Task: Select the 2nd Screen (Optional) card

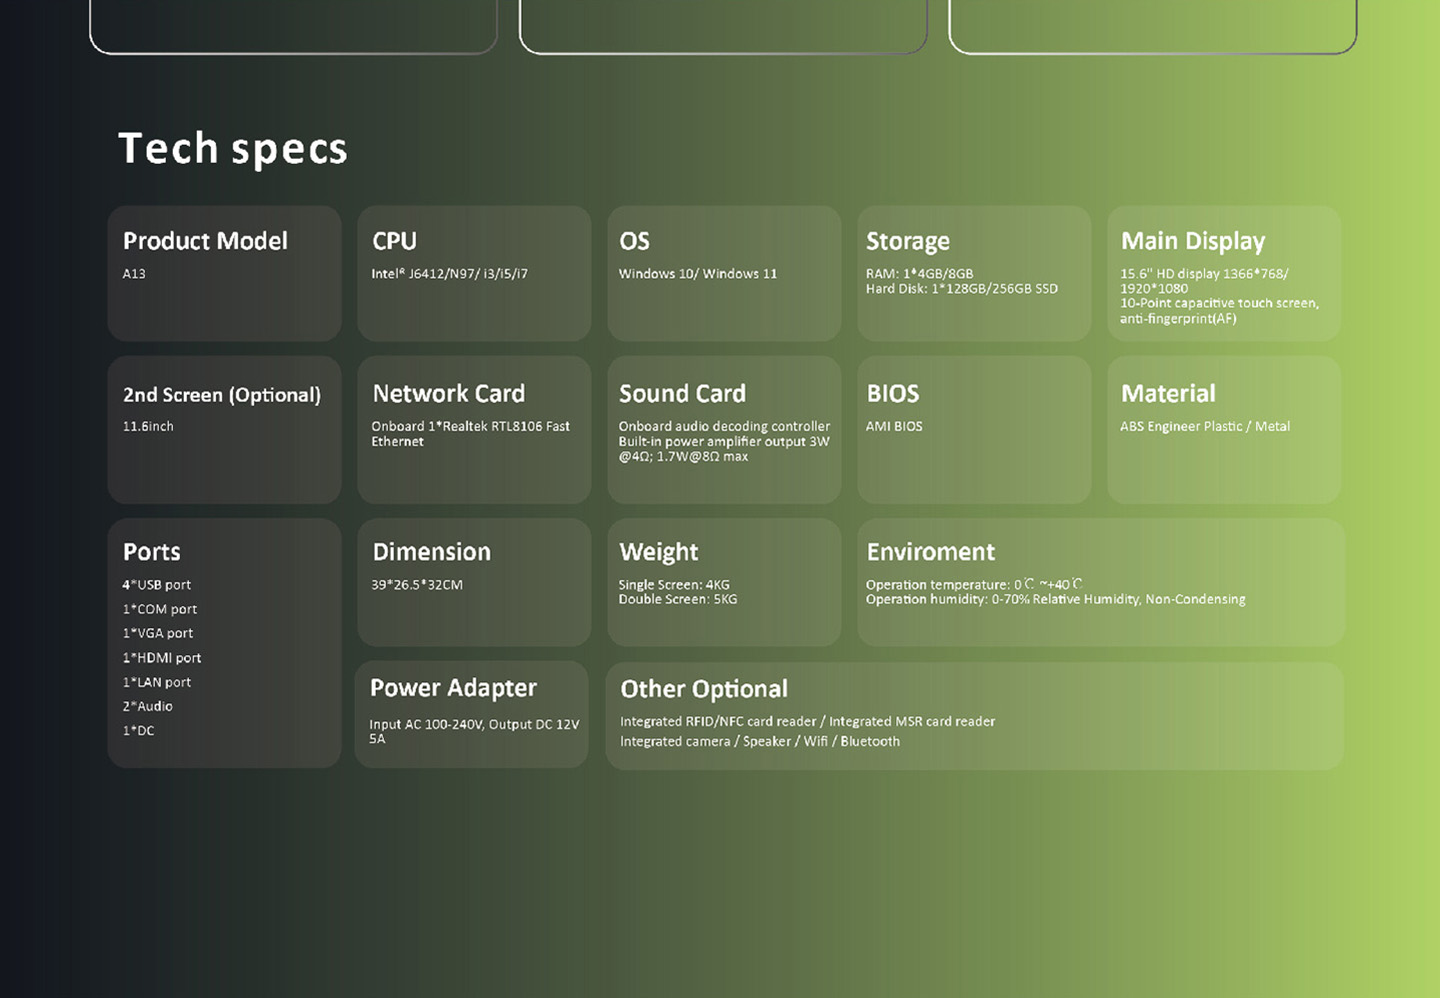Action: [224, 430]
